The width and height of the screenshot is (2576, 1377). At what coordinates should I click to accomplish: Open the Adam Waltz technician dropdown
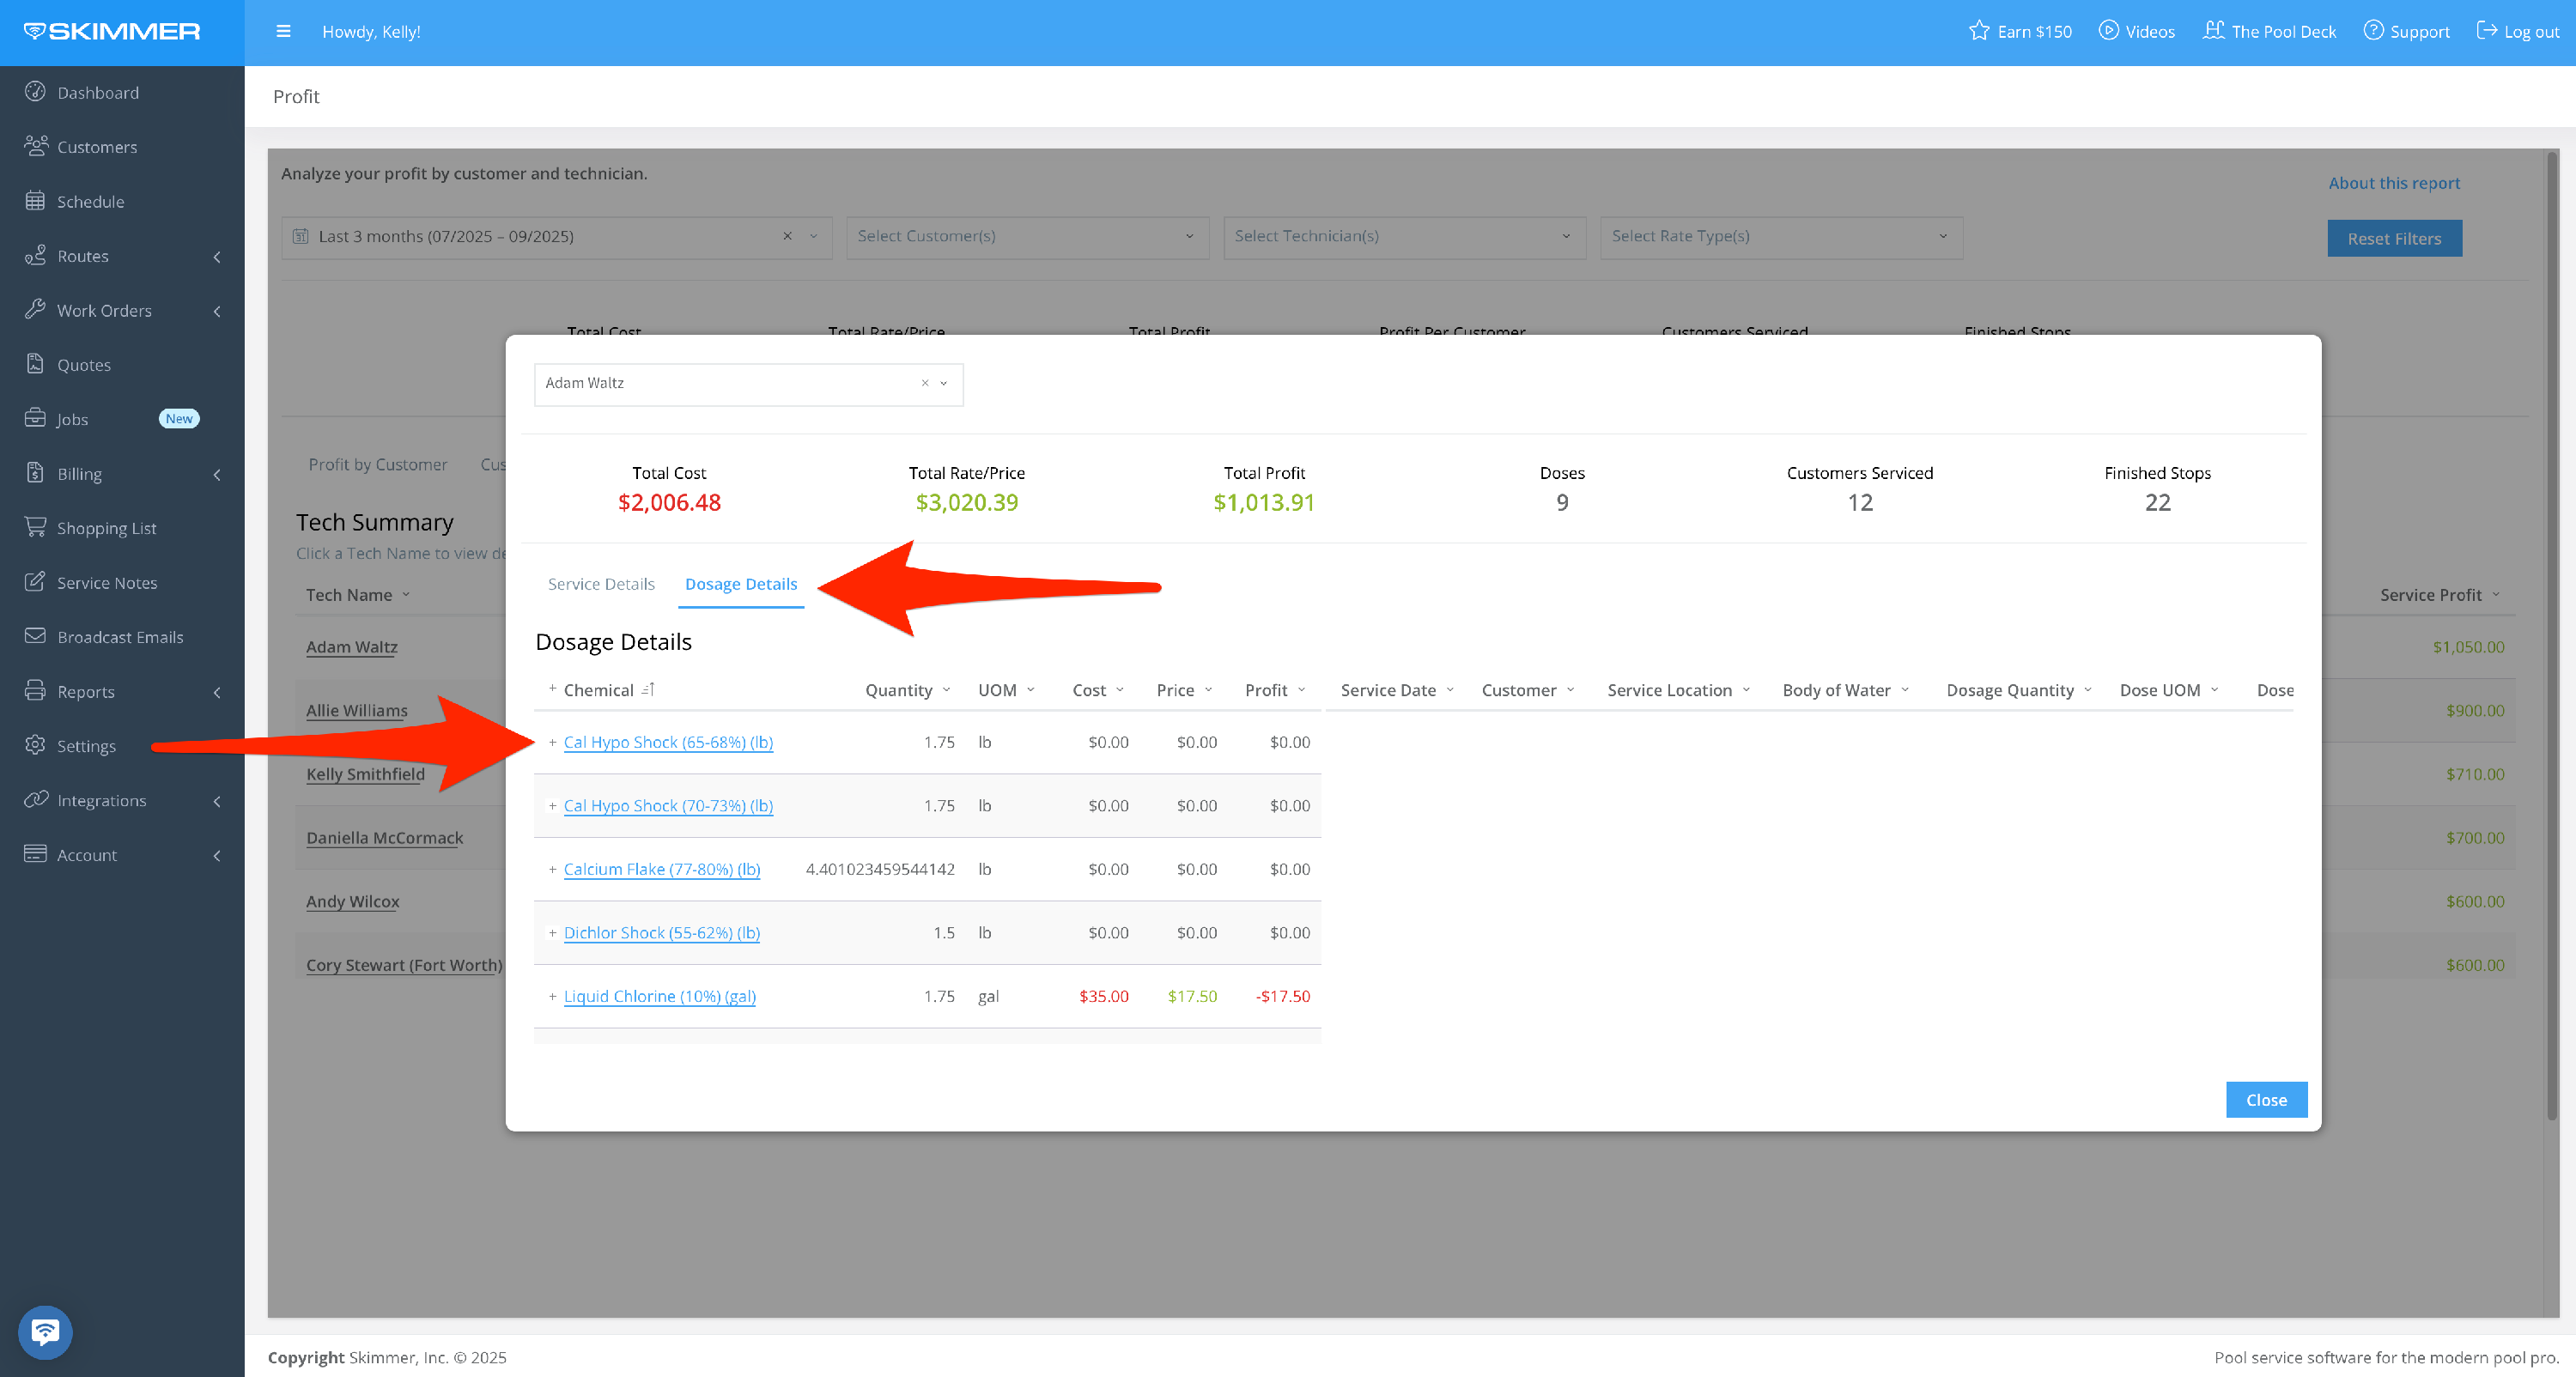[x=943, y=383]
